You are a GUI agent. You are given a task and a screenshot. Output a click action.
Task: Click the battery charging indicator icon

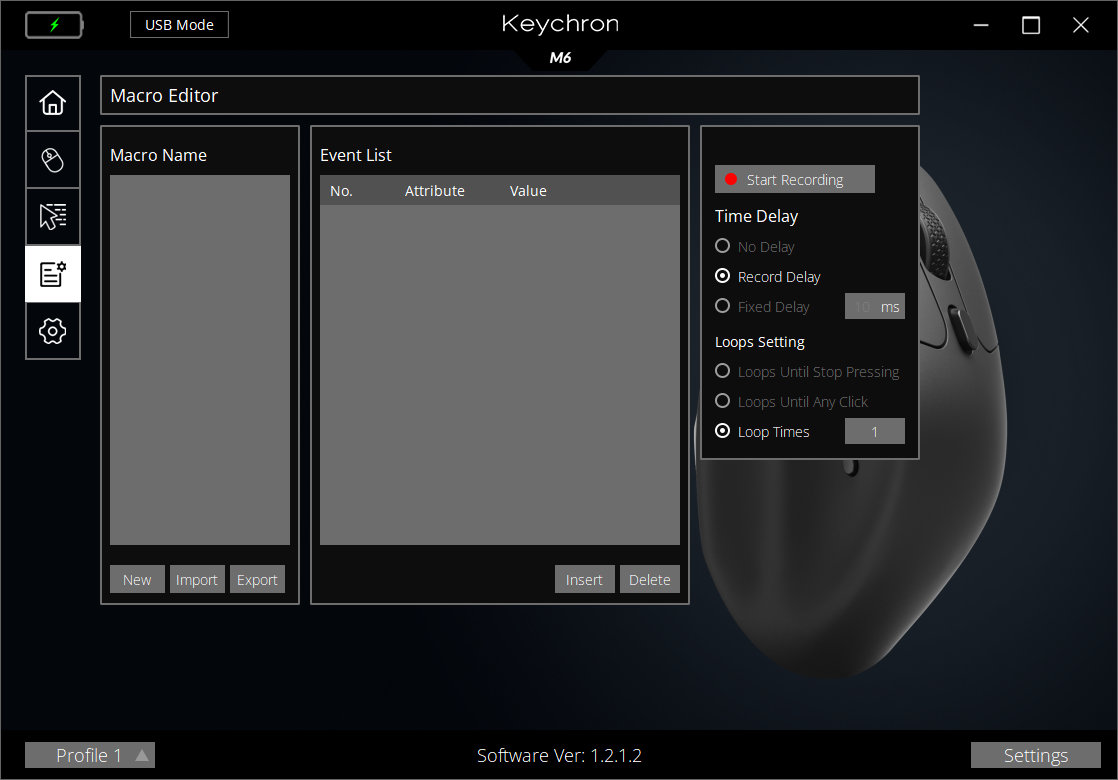coord(54,25)
